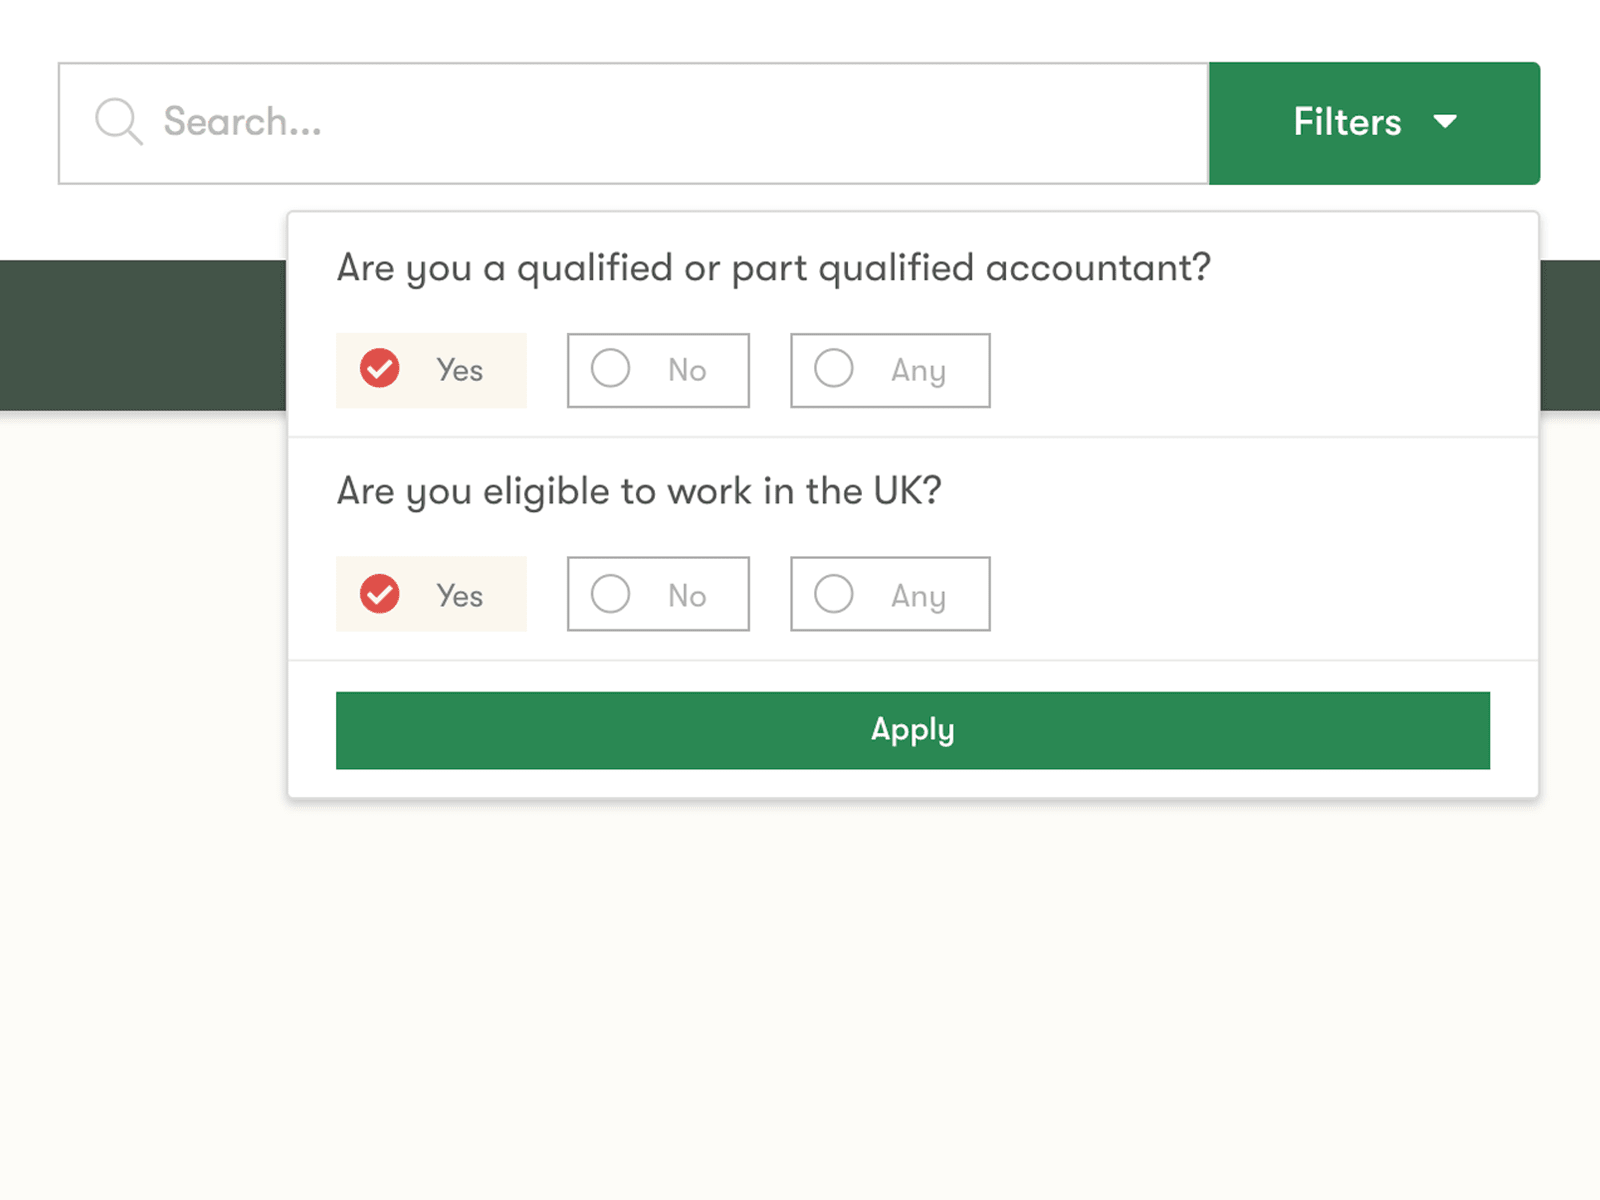Screen dimensions: 1600x1200
Task: Deselect Yes on the accountant question
Action: point(430,369)
